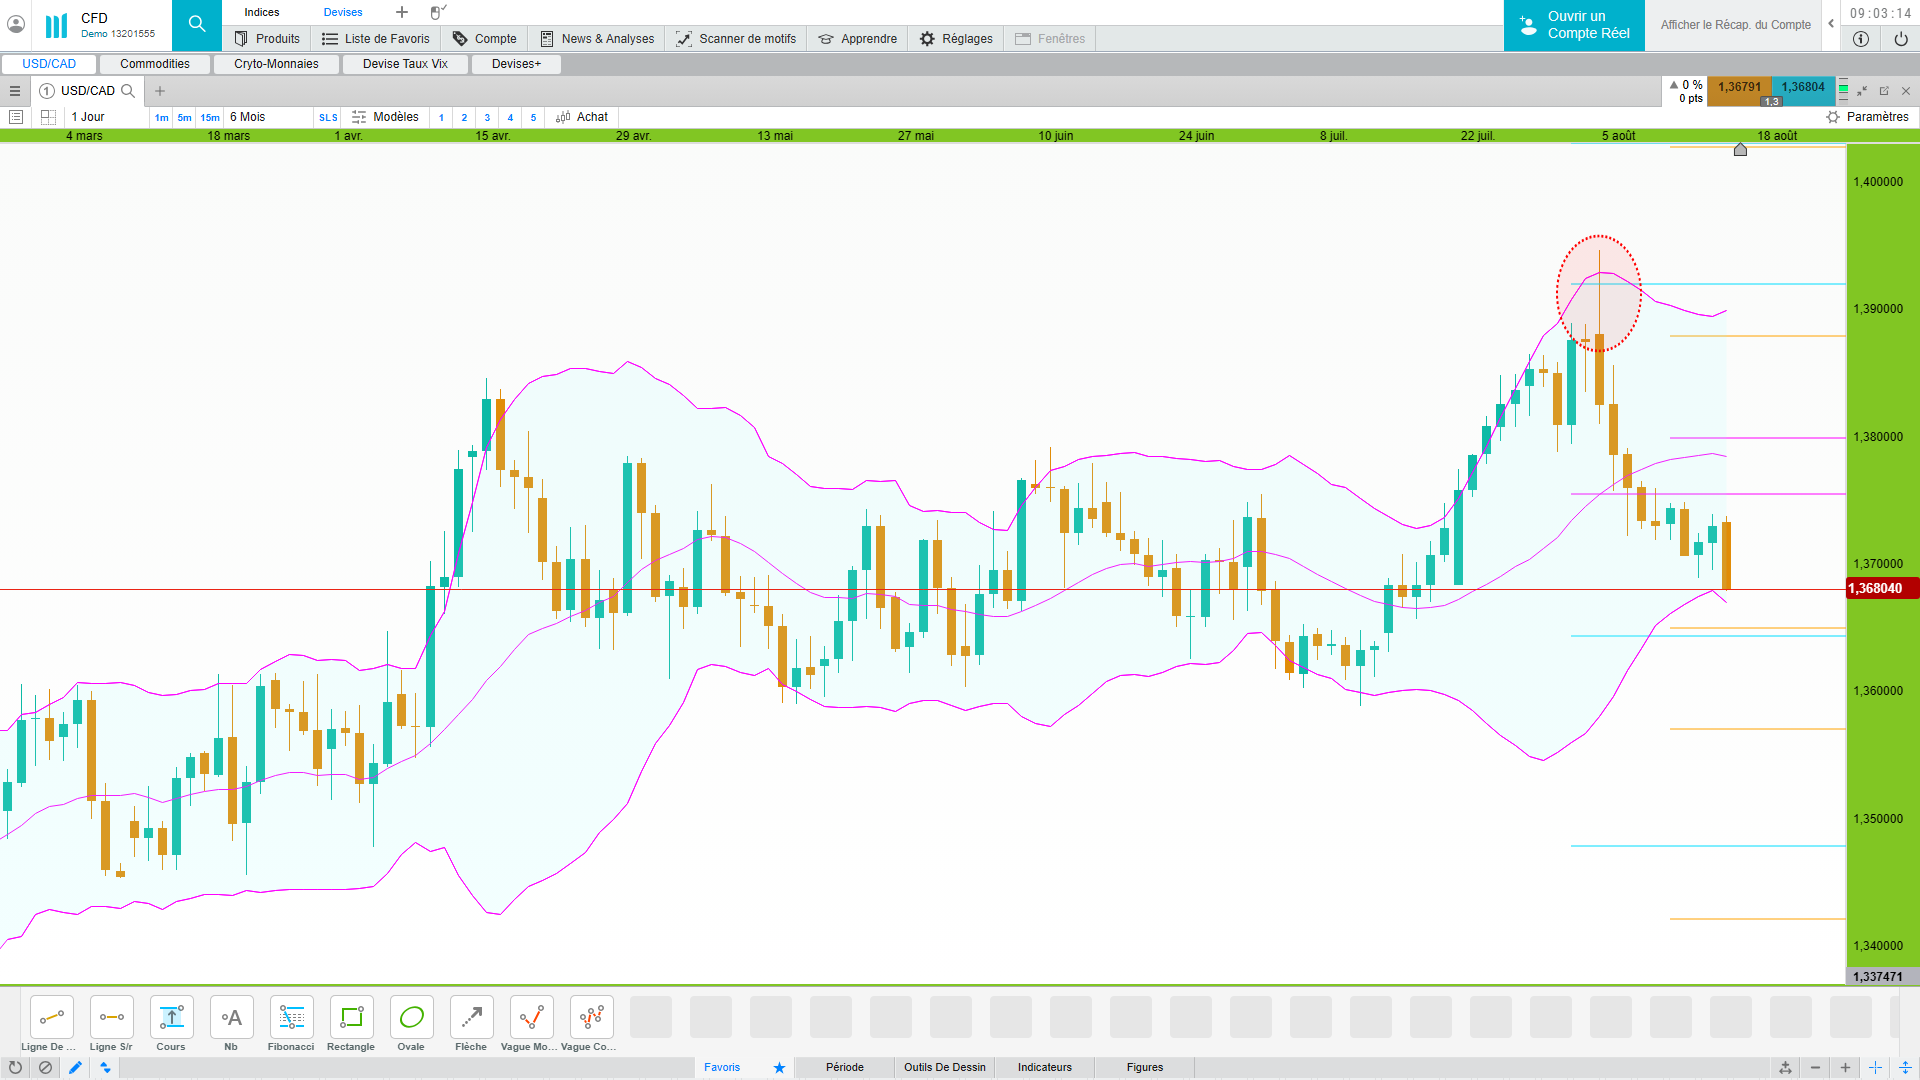Select the Rectangle drawing tool
The width and height of the screenshot is (1920, 1080).
[x=351, y=1018]
